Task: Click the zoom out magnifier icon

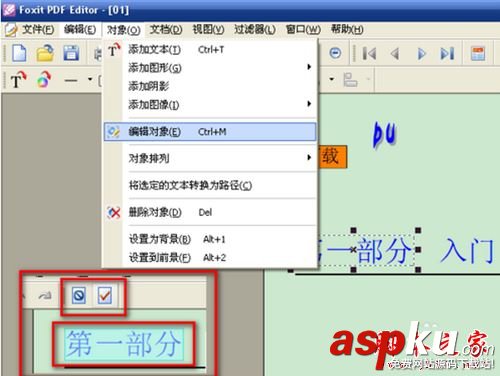Action: point(335,53)
